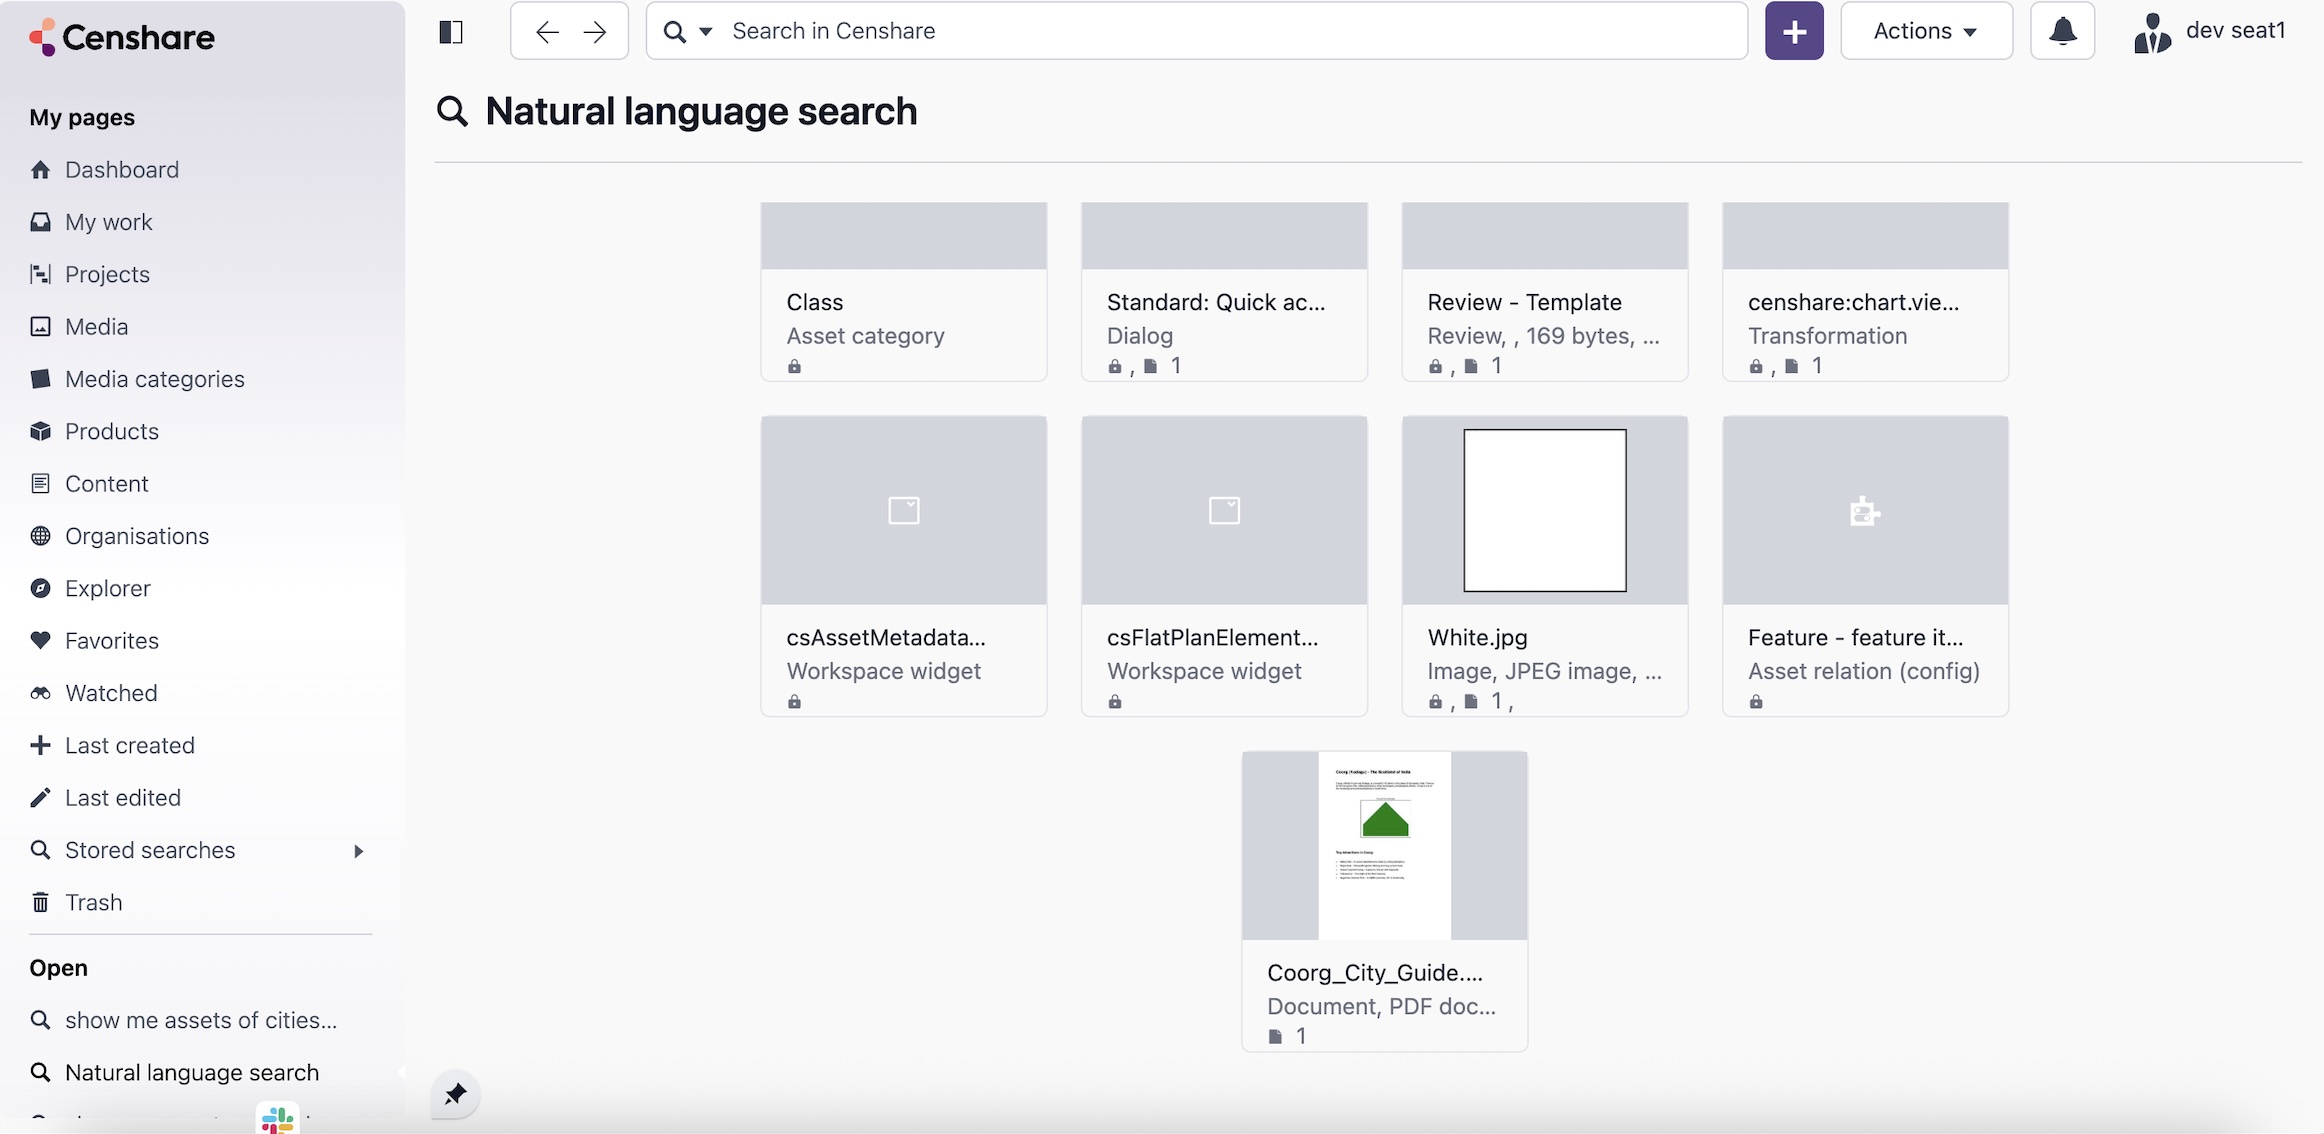This screenshot has height=1134, width=2324.
Task: Open Coorg_City_Guide PDF thumbnail
Action: click(1384, 845)
